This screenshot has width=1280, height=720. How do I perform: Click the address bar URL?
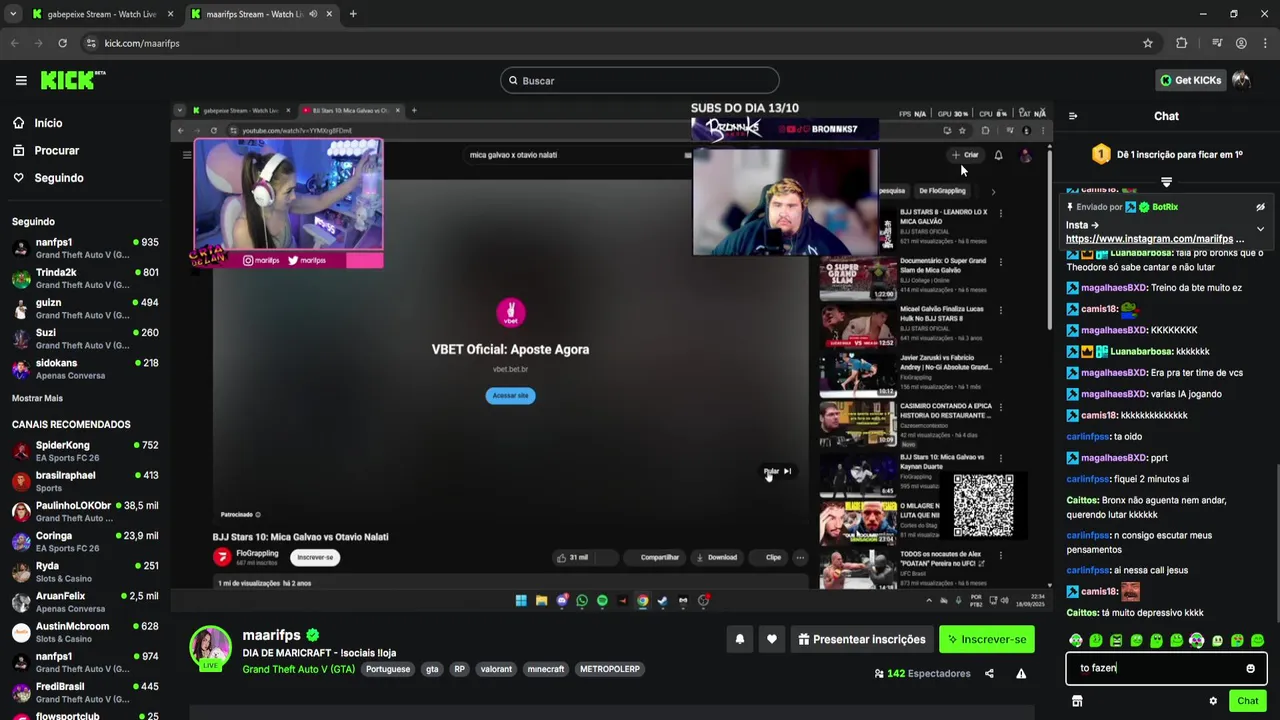point(142,43)
